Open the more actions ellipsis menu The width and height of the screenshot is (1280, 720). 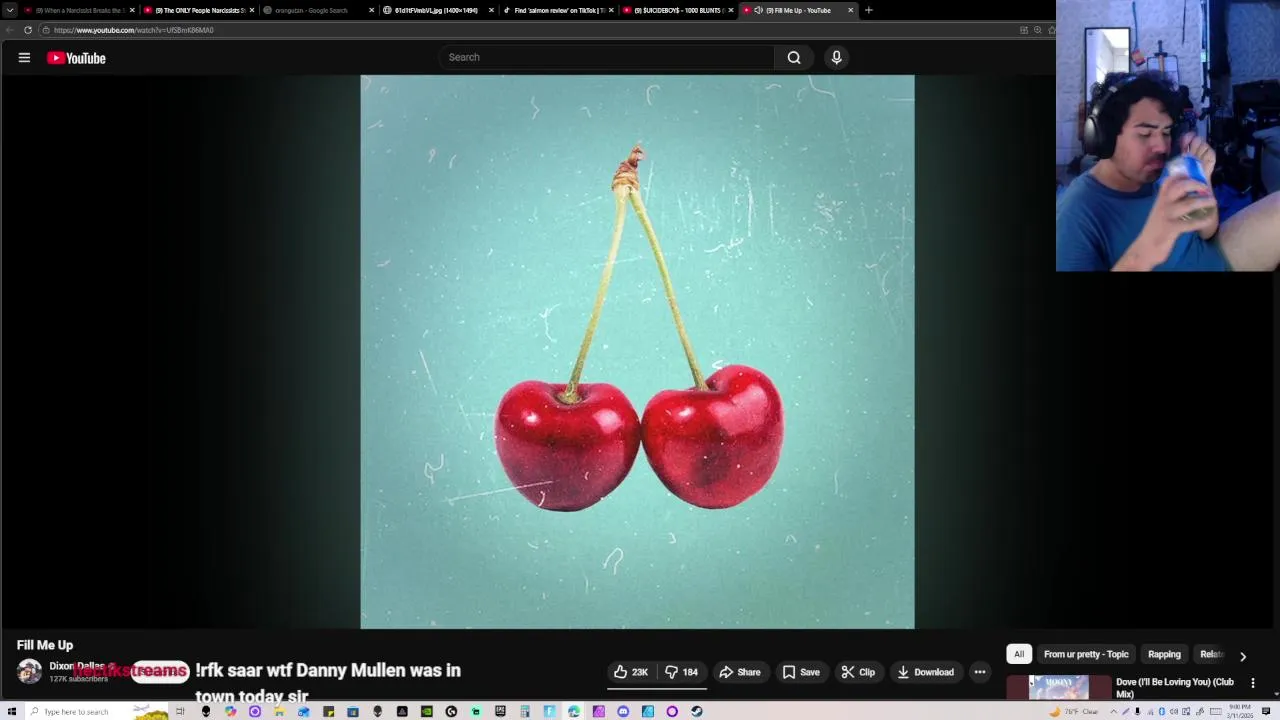coord(980,672)
